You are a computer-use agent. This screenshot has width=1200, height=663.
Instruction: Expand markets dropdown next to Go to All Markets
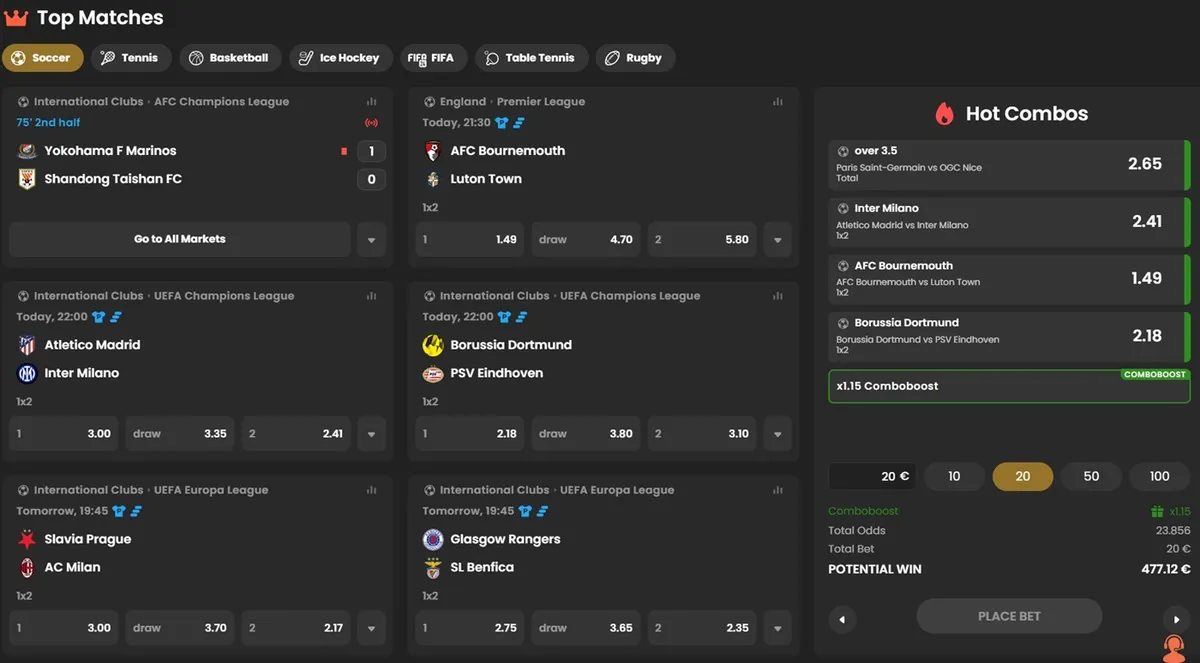coord(372,240)
